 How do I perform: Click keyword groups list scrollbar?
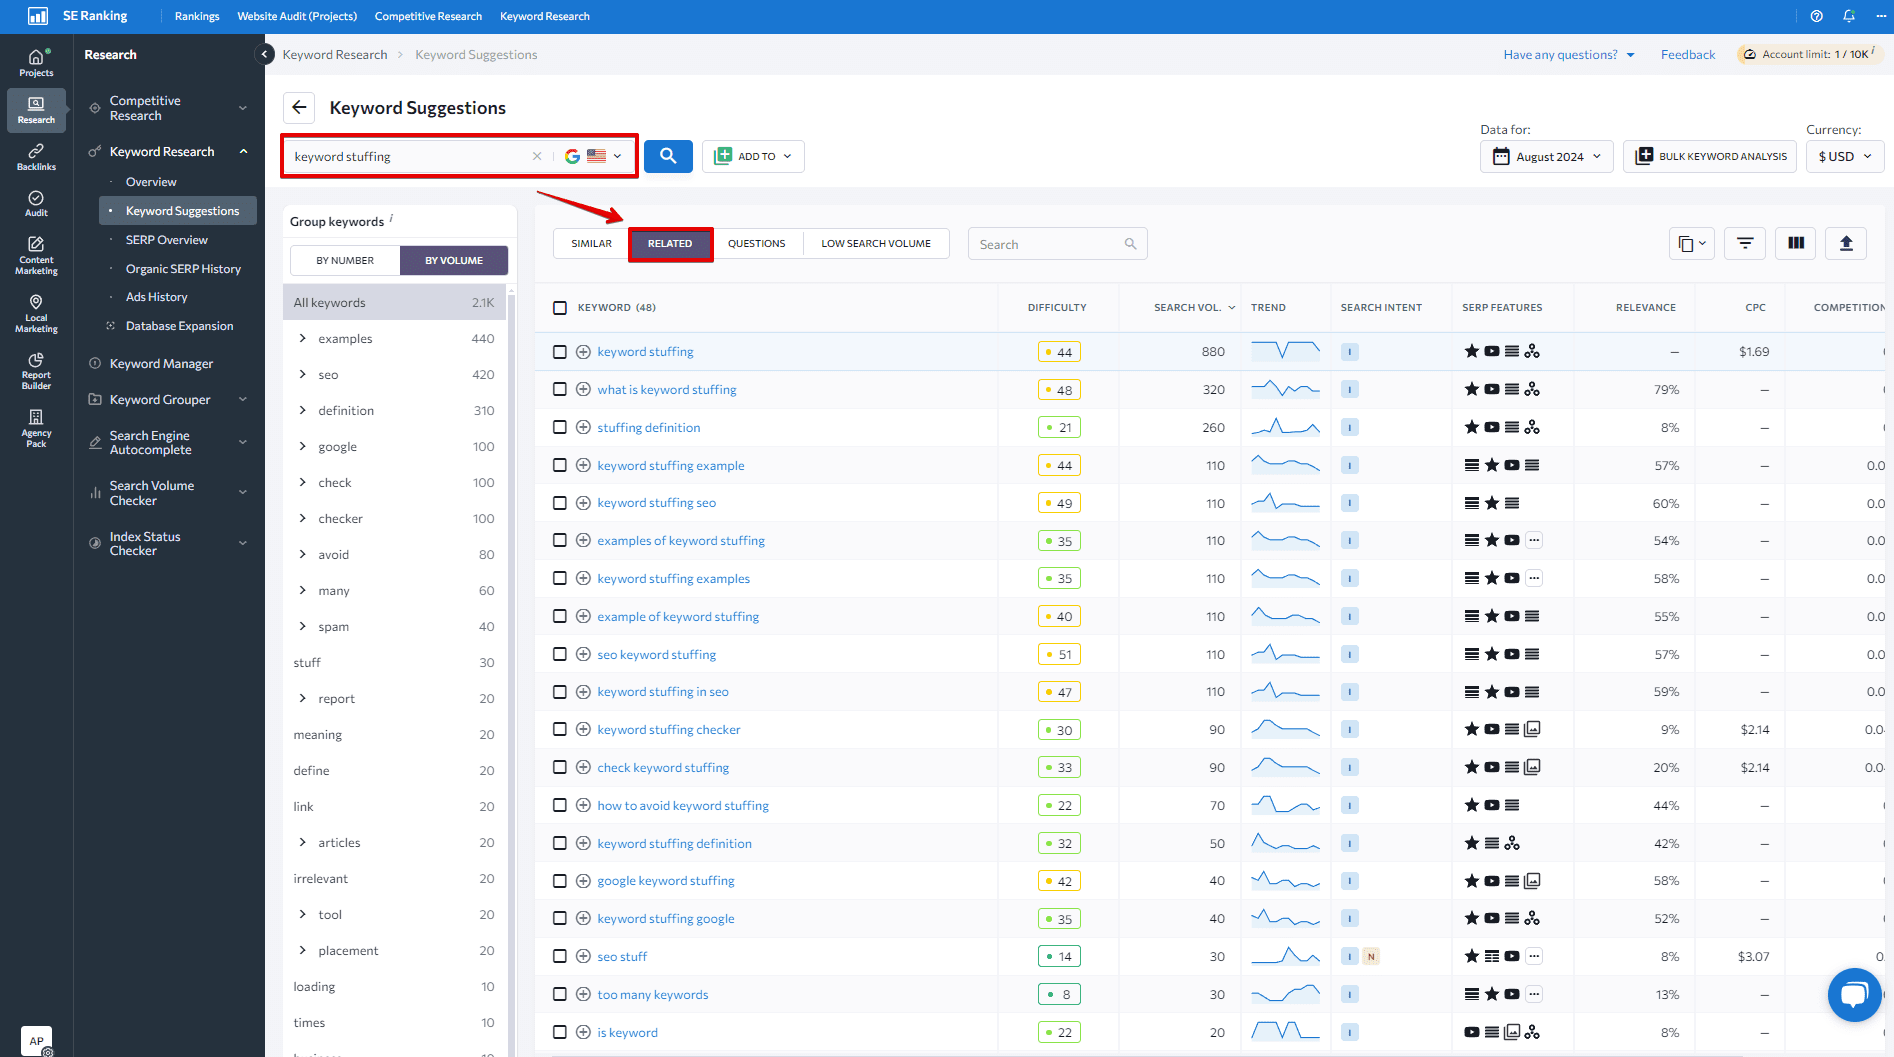[511, 670]
